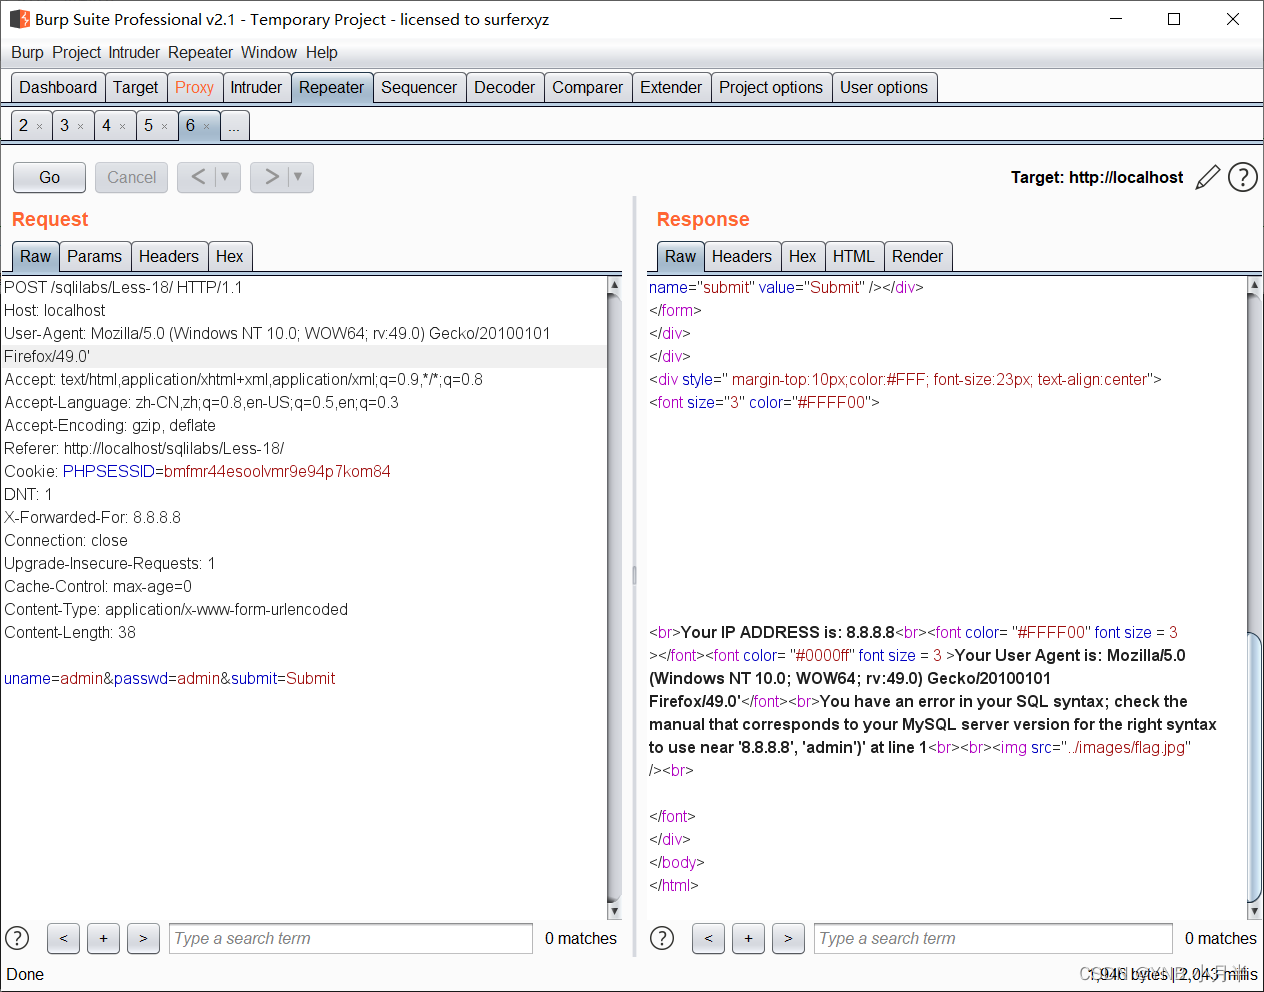Open the Repeater menu
Image resolution: width=1264 pixels, height=992 pixels.
(x=200, y=52)
